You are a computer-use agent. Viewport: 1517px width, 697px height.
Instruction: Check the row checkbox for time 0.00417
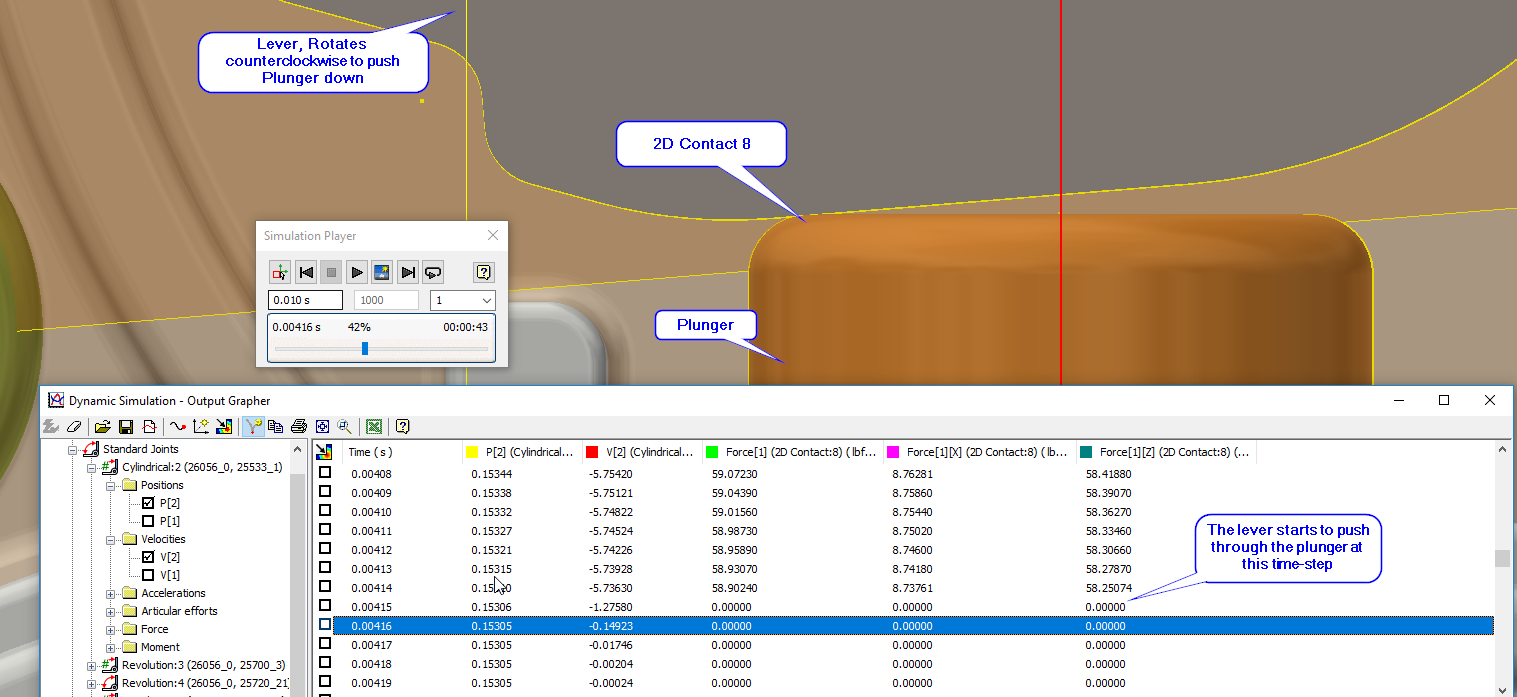click(x=325, y=644)
